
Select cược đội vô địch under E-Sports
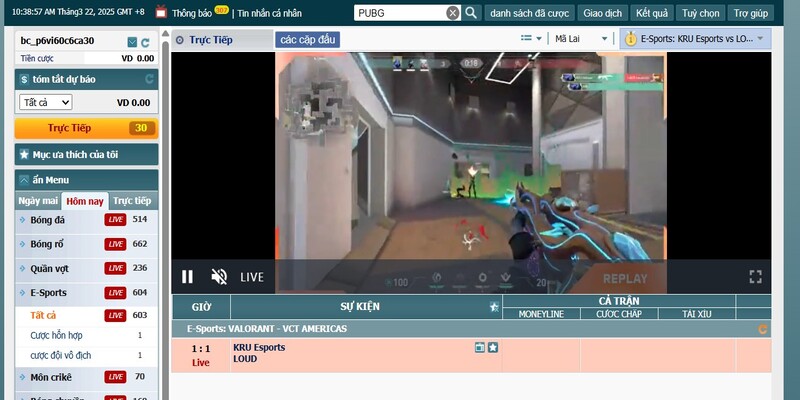click(x=61, y=355)
